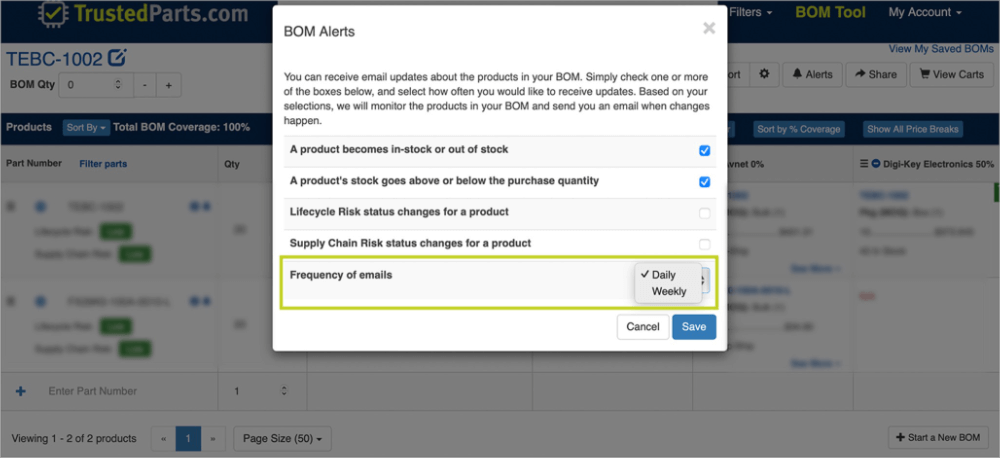Uncheck stock above or below quantity alert

coord(705,182)
